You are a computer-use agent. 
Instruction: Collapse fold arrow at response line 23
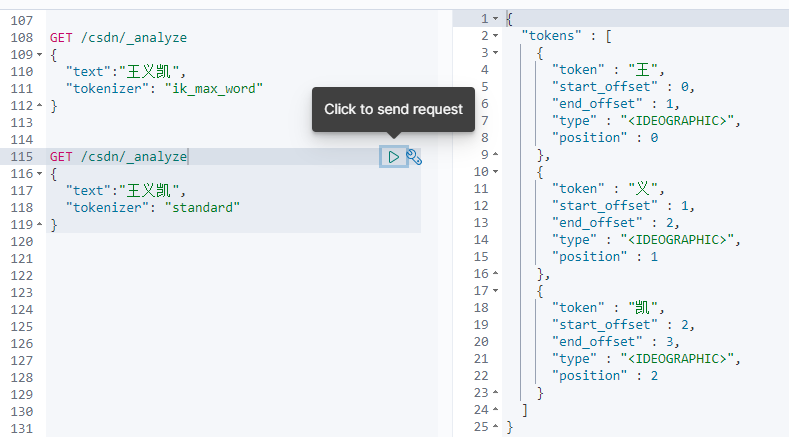(495, 392)
